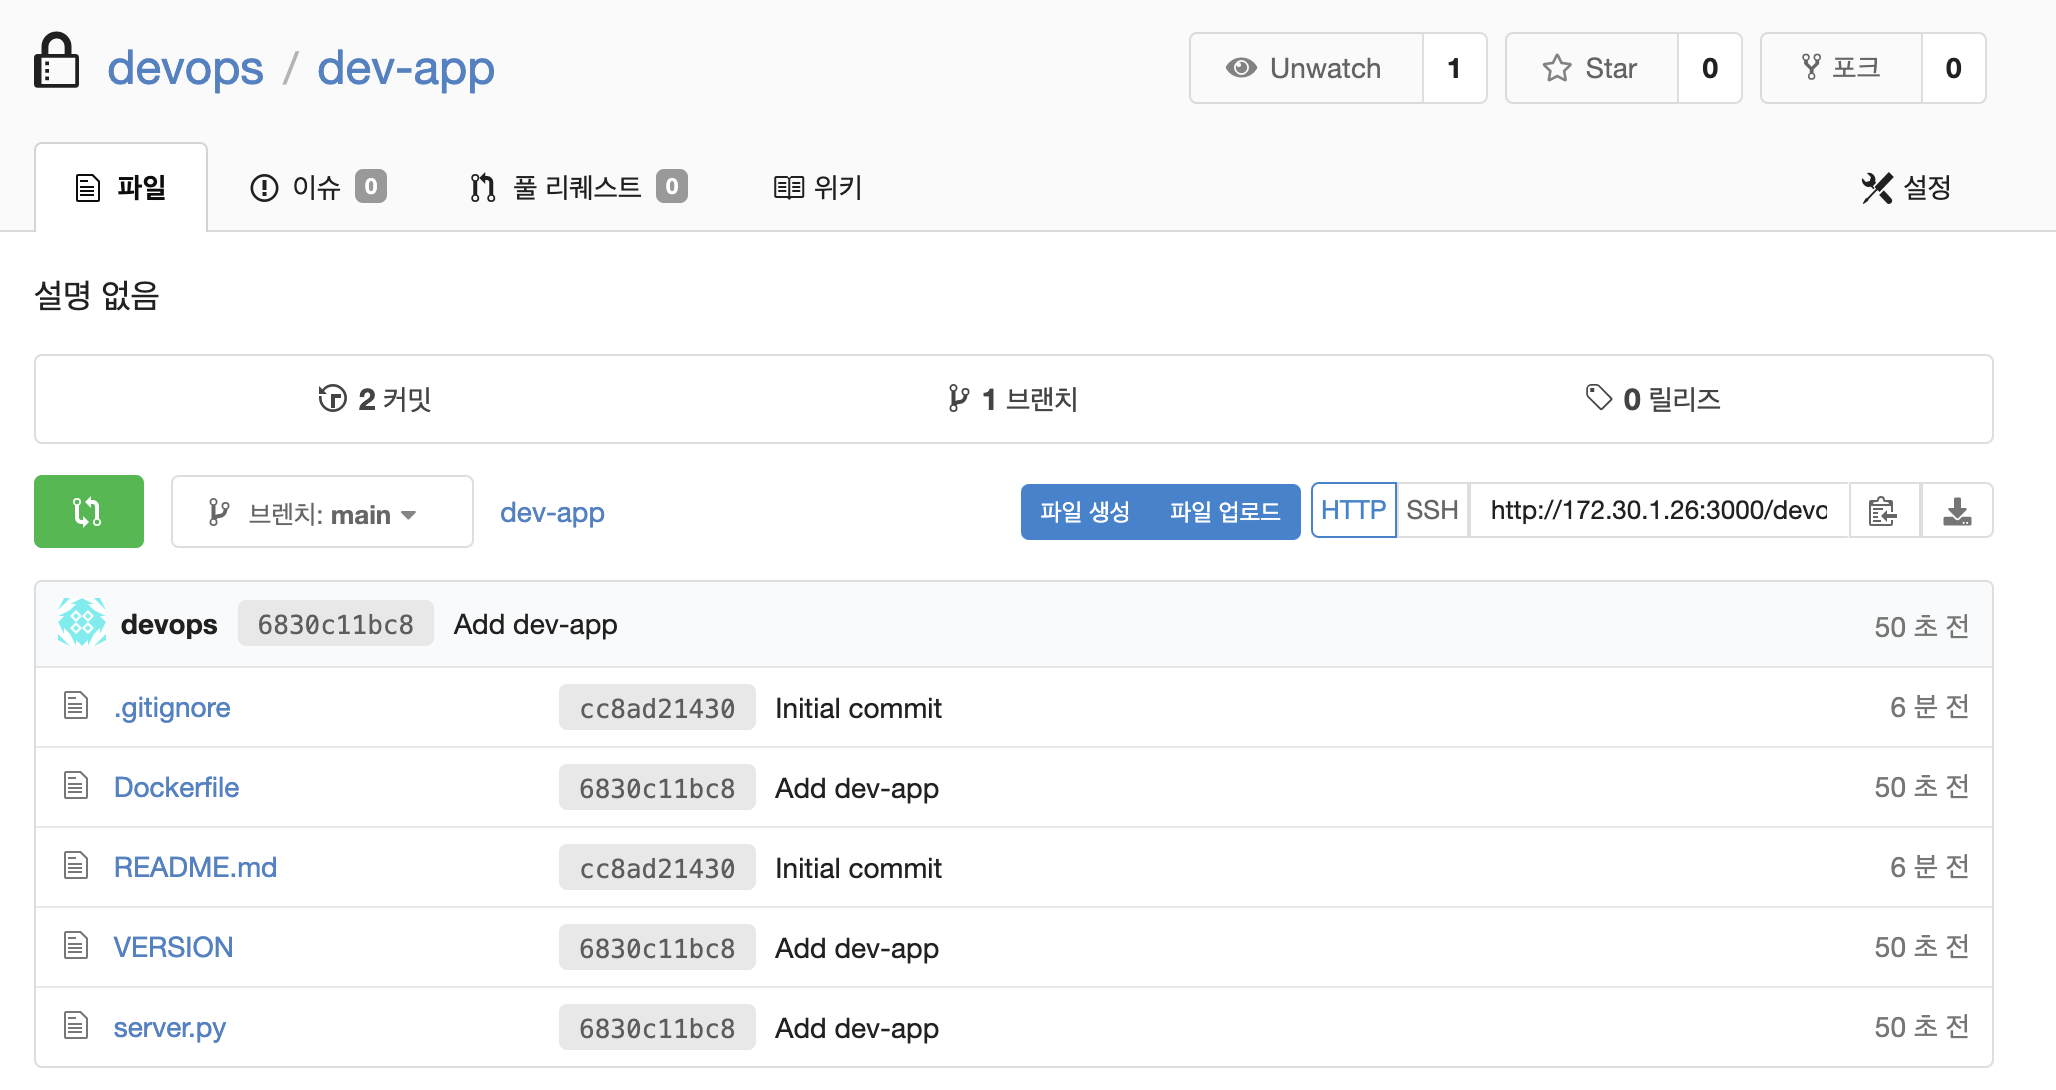Image resolution: width=2056 pixels, height=1090 pixels.
Task: Open the Dockerfile file
Action: [176, 787]
